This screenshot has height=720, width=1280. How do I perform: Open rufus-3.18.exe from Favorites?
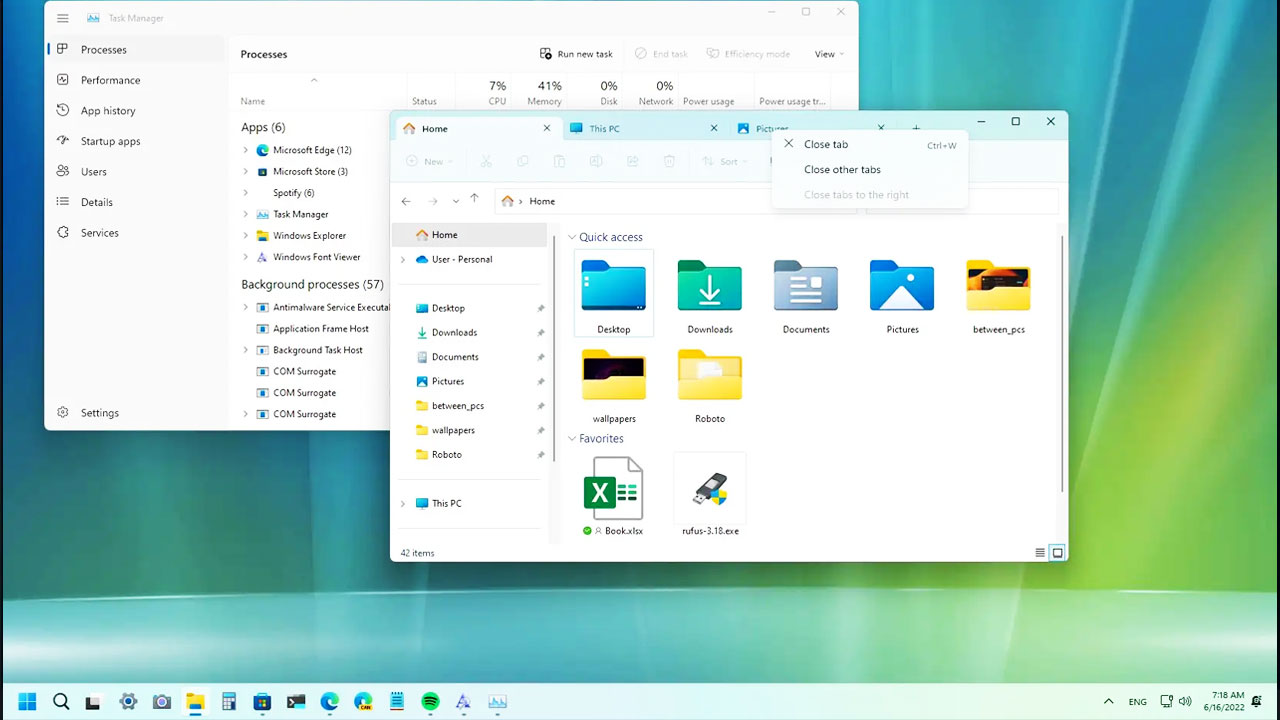point(709,495)
